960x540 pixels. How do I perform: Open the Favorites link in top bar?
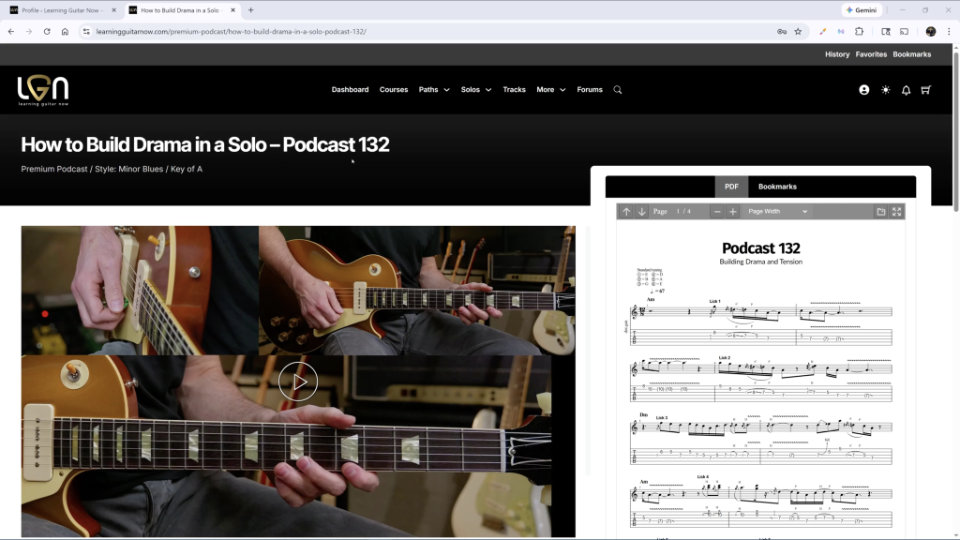tap(871, 54)
